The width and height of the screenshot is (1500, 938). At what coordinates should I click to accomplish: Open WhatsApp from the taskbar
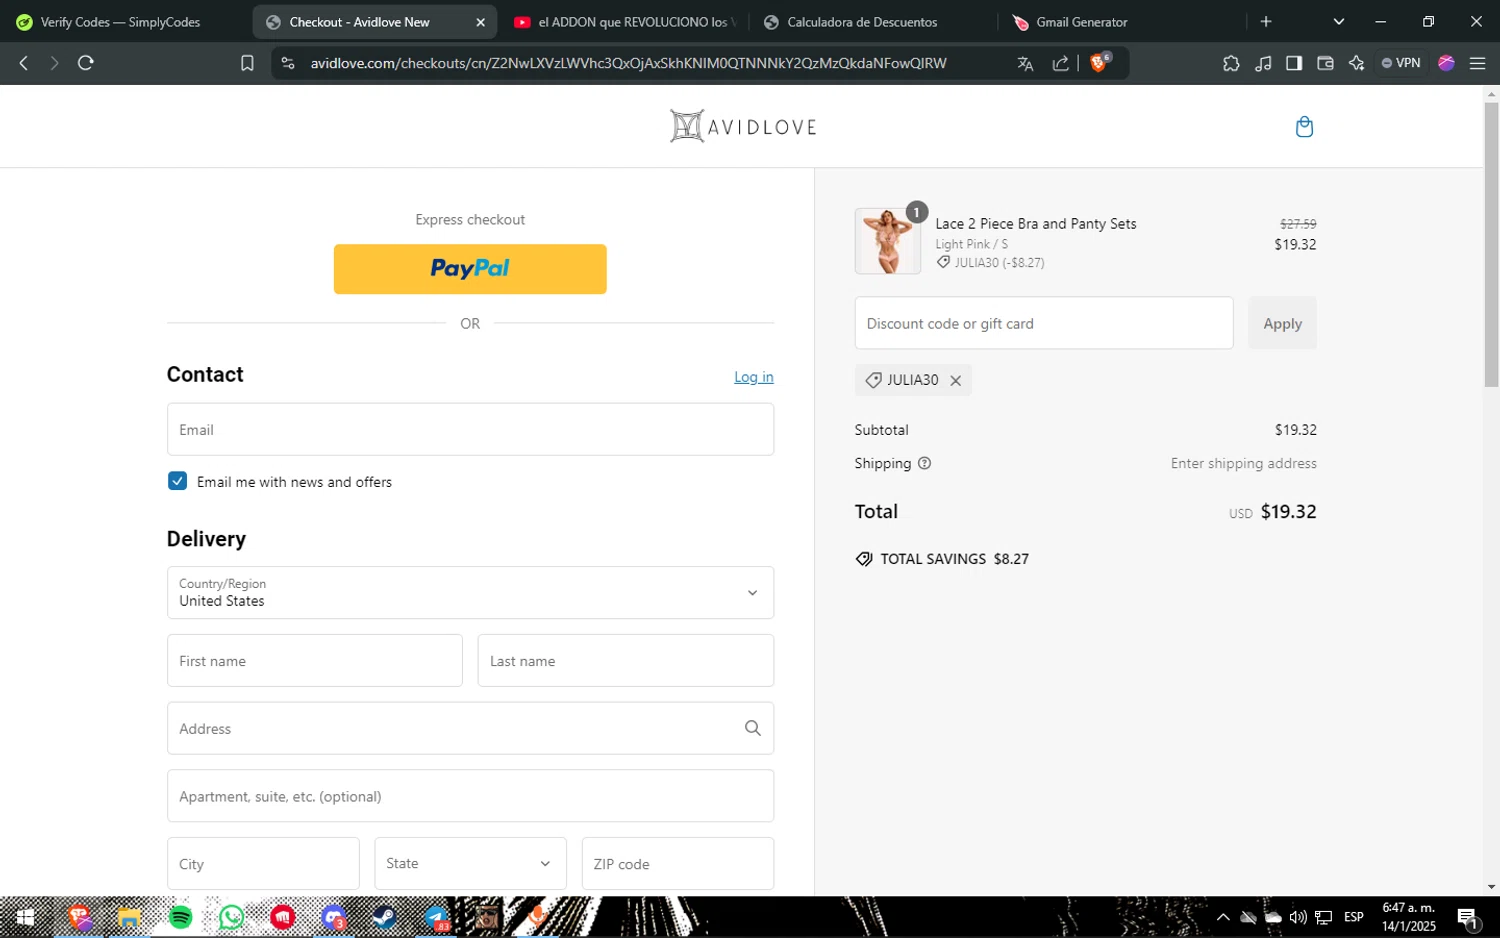click(x=232, y=917)
